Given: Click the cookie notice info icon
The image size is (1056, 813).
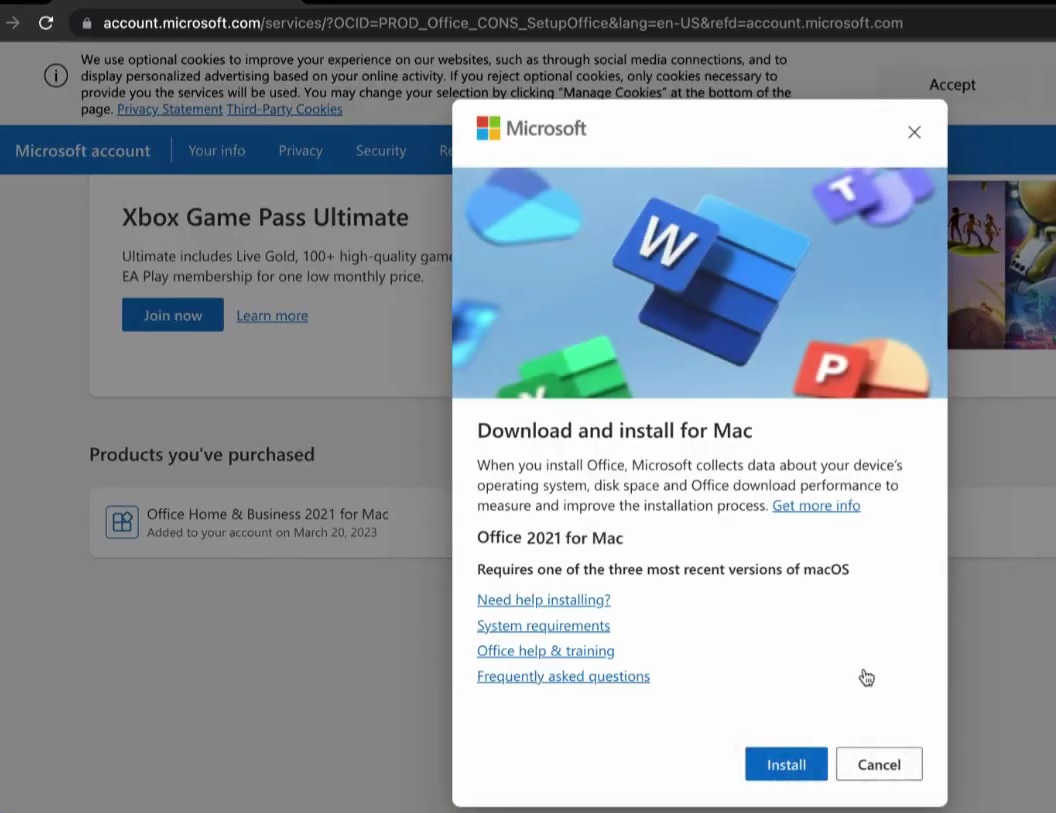Looking at the screenshot, I should (x=56, y=75).
